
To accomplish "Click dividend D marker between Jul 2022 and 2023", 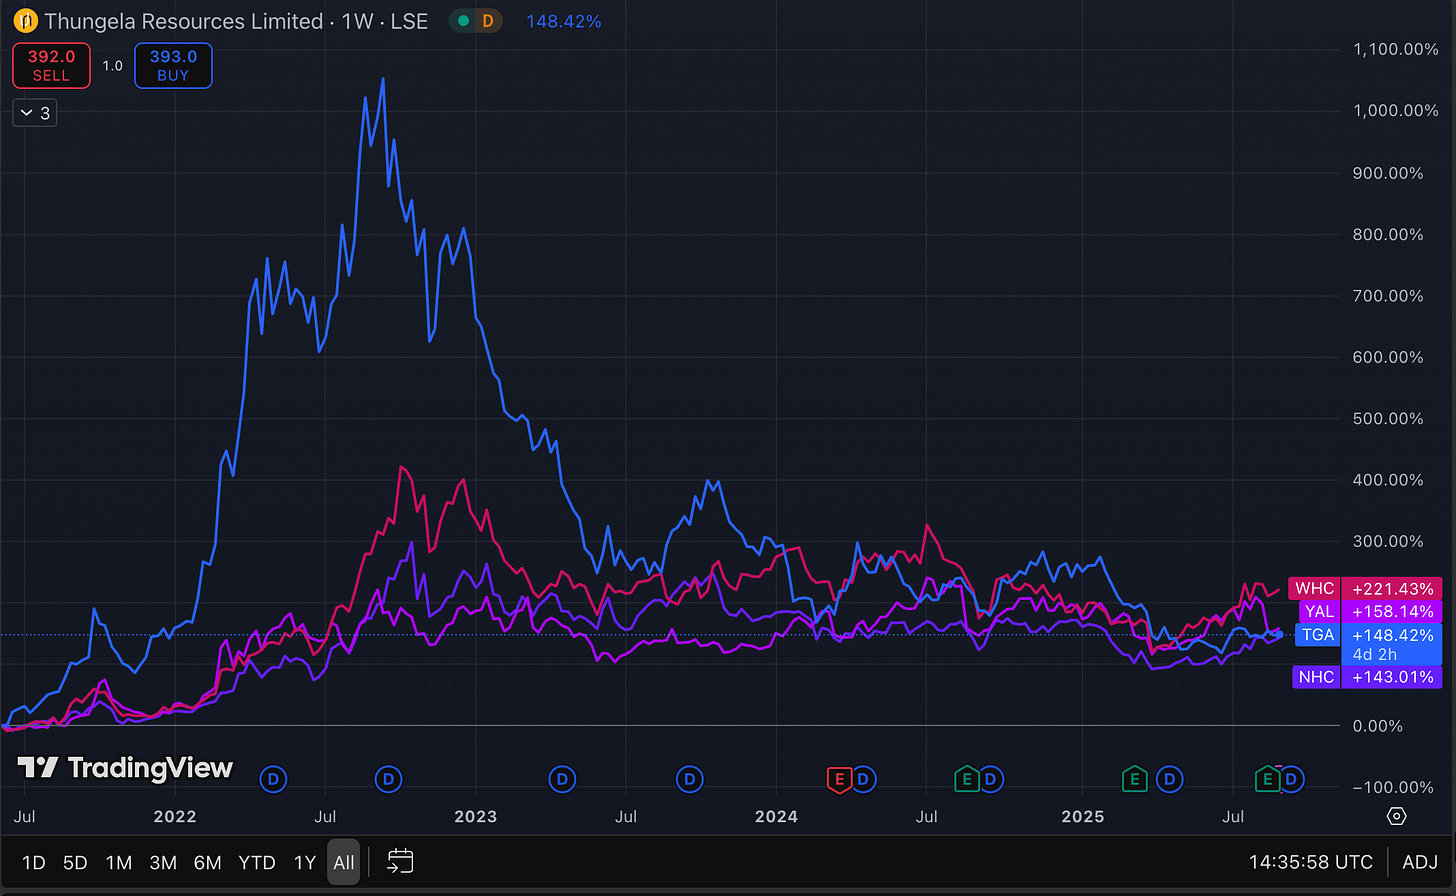I will coord(388,779).
